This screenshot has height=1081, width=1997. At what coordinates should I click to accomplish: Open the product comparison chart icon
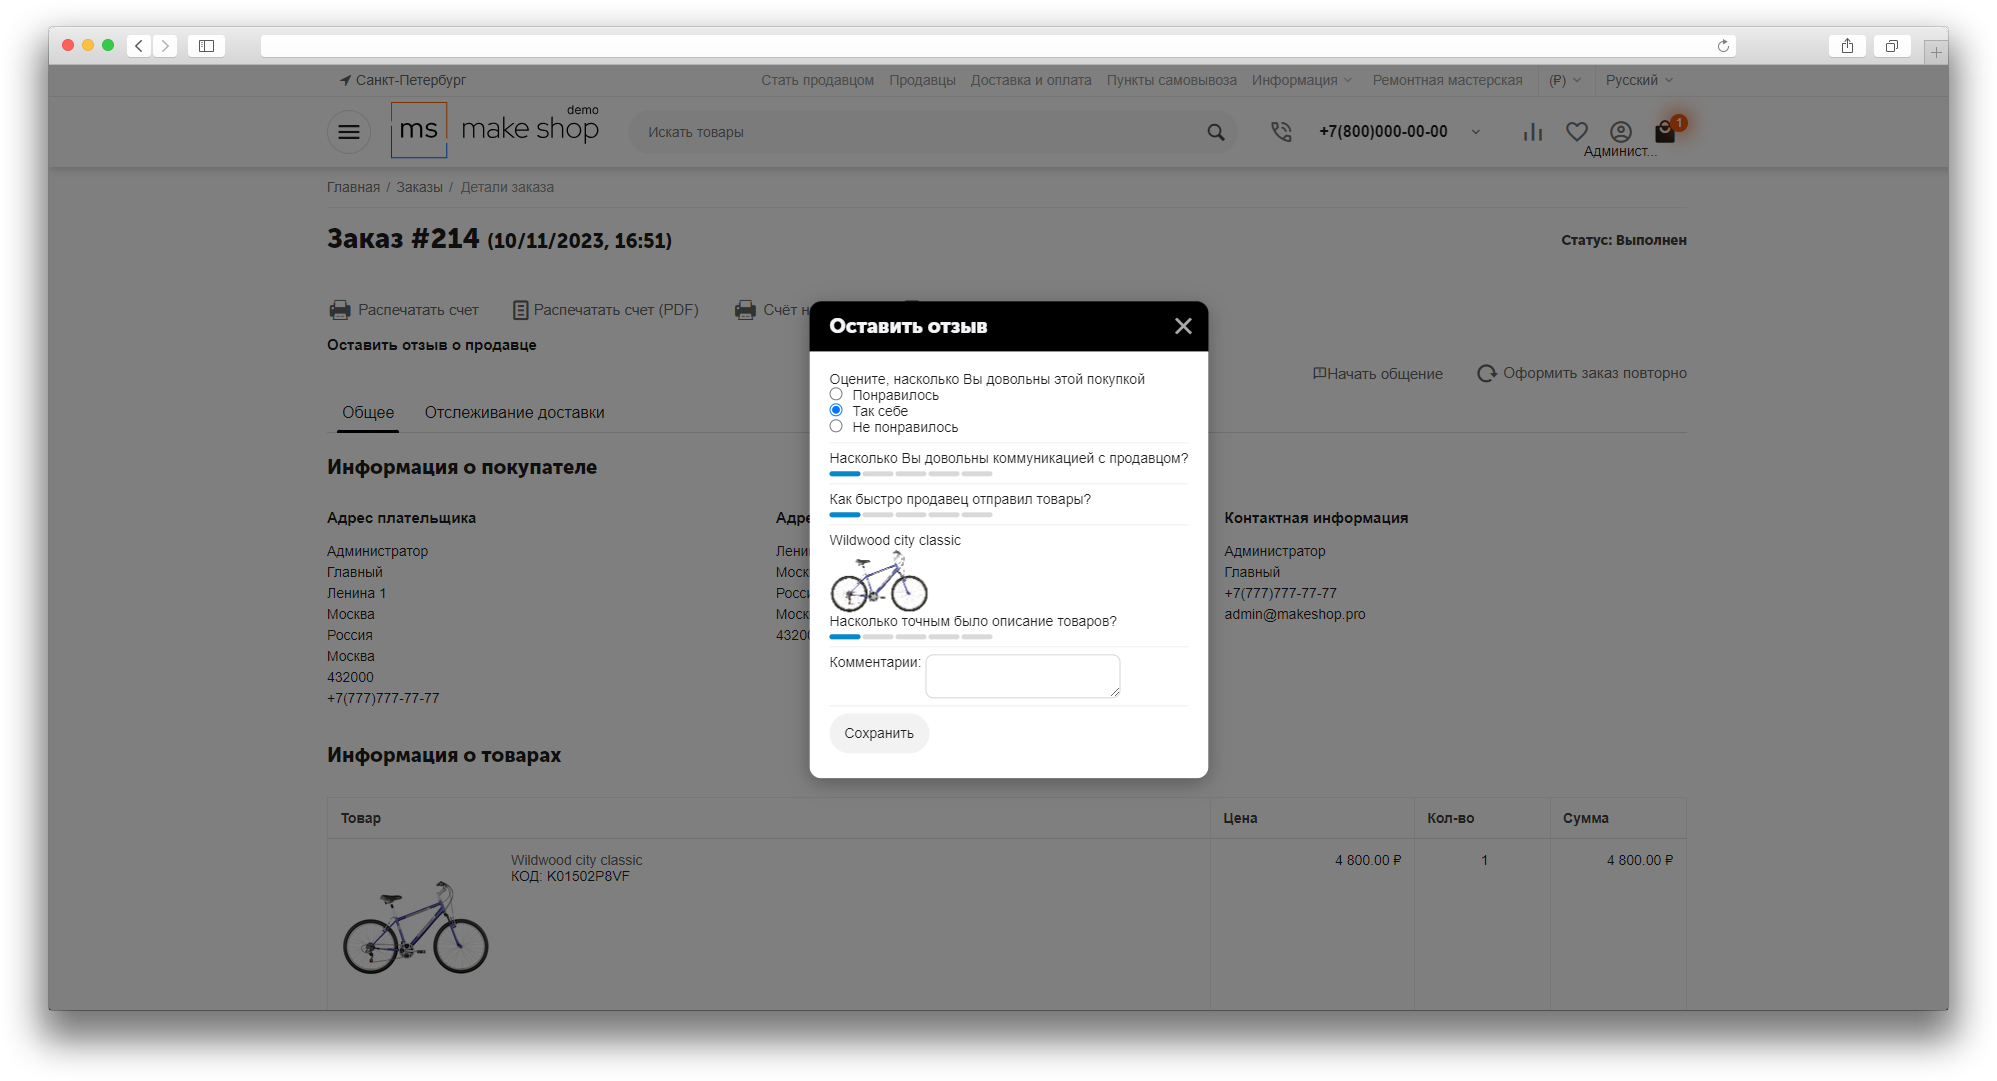coord(1533,132)
